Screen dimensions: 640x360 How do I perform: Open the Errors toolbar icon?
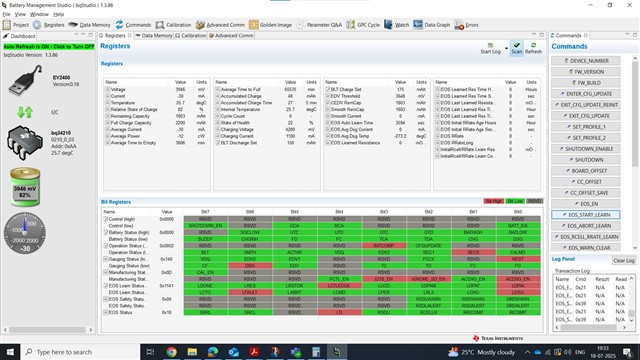click(x=459, y=25)
